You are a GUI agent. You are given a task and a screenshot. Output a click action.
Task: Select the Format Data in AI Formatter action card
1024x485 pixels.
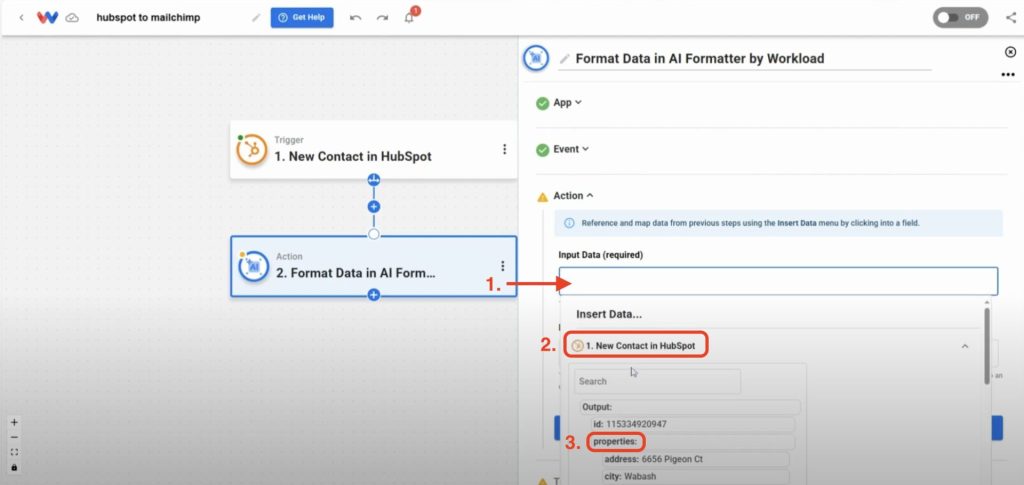tap(374, 266)
